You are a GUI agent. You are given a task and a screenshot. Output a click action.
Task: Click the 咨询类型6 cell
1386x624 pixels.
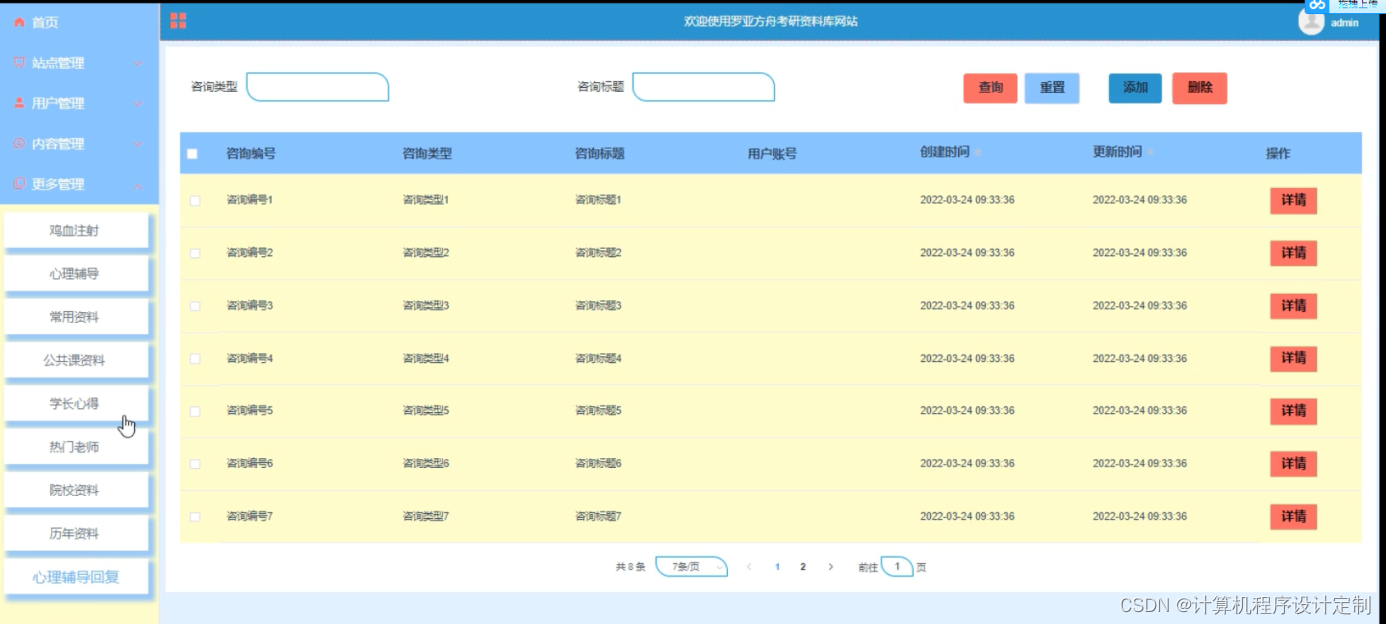426,464
